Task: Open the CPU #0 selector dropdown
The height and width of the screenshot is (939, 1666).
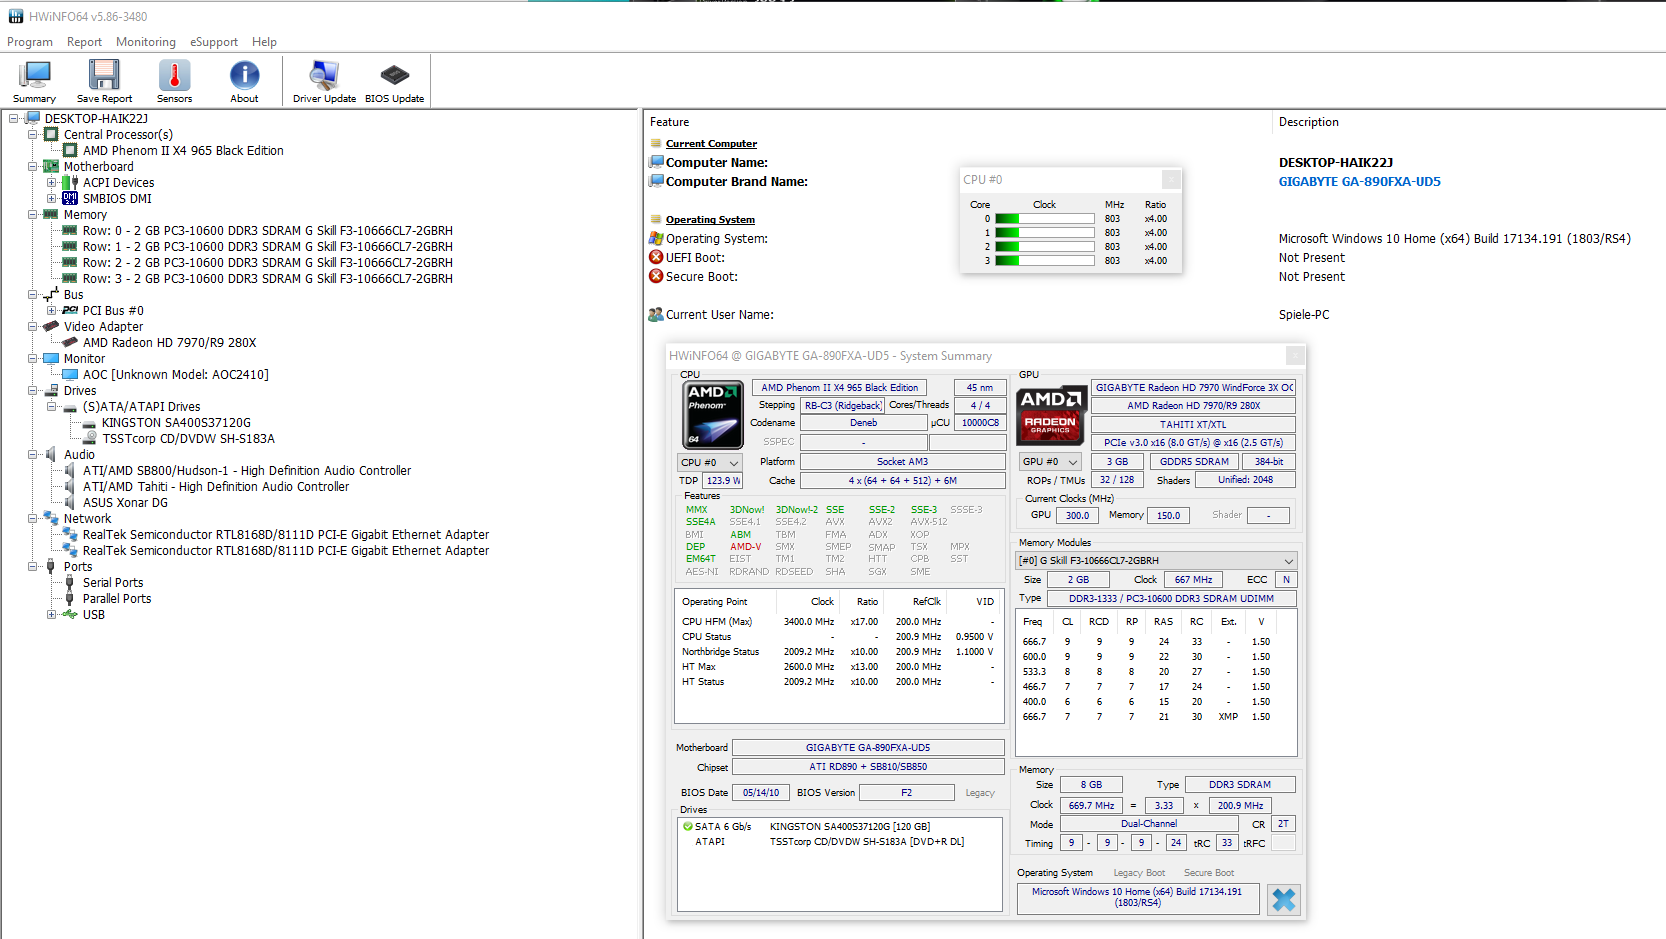Action: tap(710, 463)
